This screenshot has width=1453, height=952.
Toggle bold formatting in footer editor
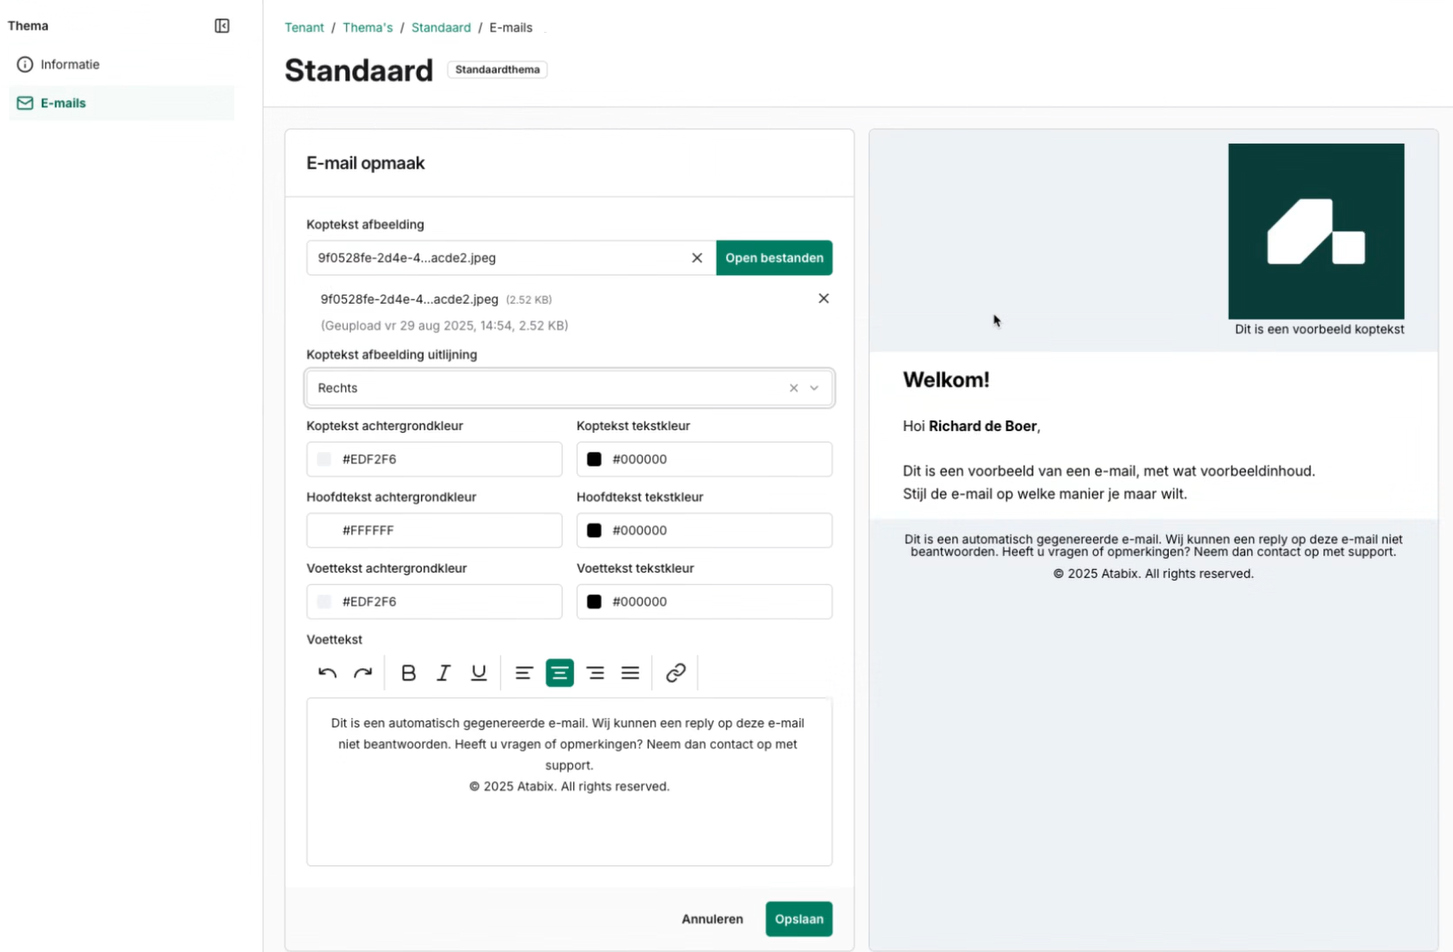click(408, 673)
